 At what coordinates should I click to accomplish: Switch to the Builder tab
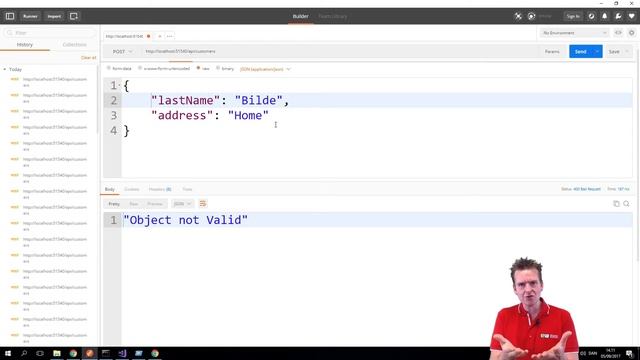click(x=300, y=16)
